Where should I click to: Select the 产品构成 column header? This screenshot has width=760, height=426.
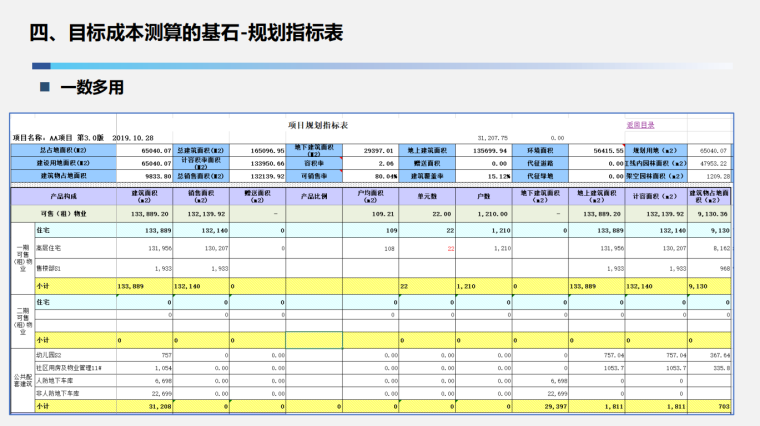(64, 197)
